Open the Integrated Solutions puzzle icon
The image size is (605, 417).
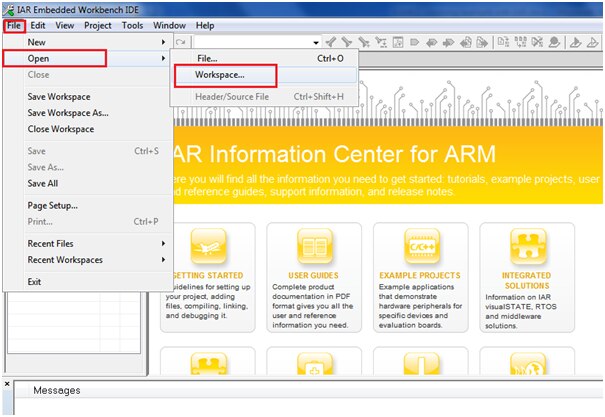pyautogui.click(x=527, y=246)
